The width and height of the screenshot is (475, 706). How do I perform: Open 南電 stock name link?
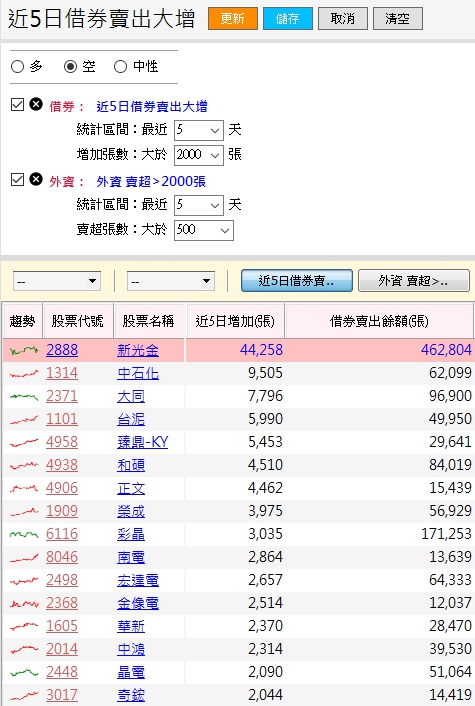pos(131,557)
